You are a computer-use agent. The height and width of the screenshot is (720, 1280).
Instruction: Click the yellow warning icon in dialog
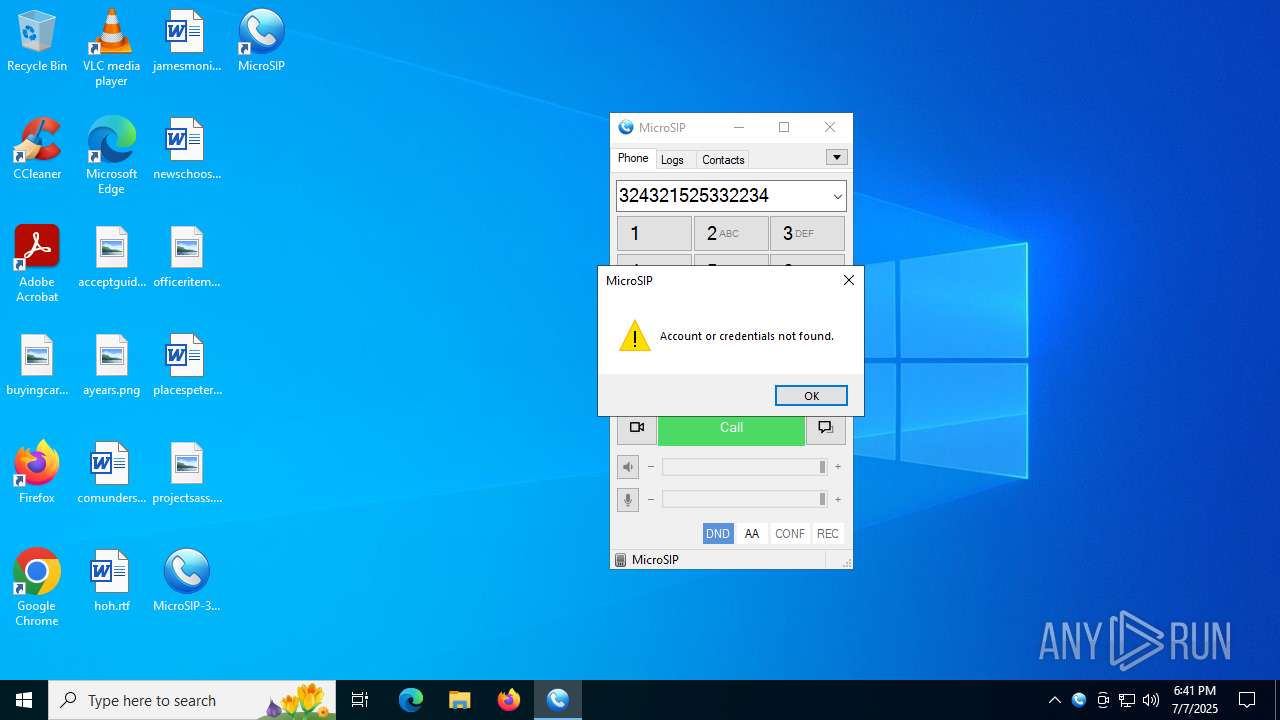click(634, 336)
